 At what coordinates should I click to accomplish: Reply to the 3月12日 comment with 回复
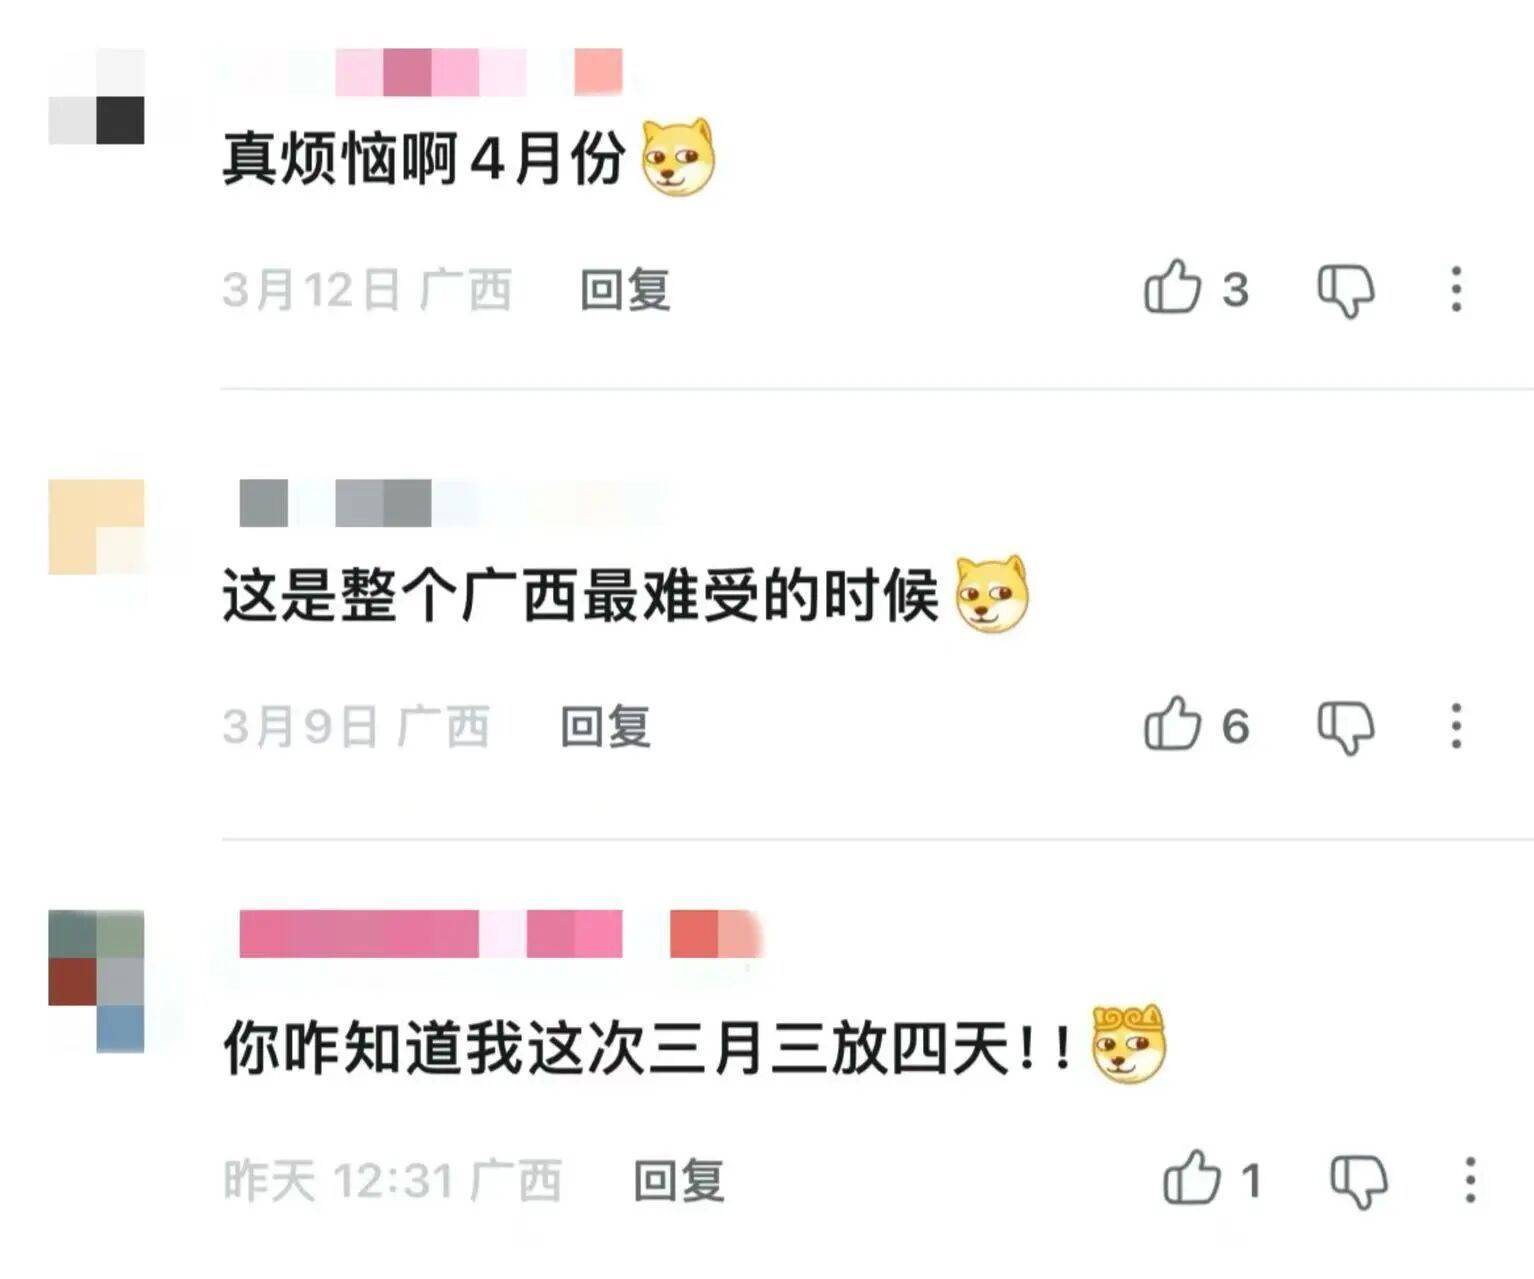point(625,290)
